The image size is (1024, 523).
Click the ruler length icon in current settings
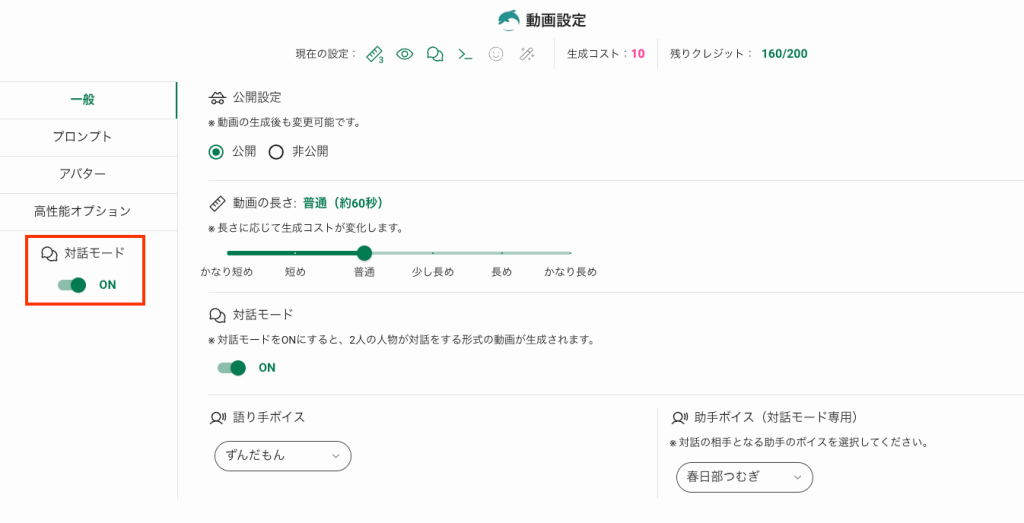point(375,54)
